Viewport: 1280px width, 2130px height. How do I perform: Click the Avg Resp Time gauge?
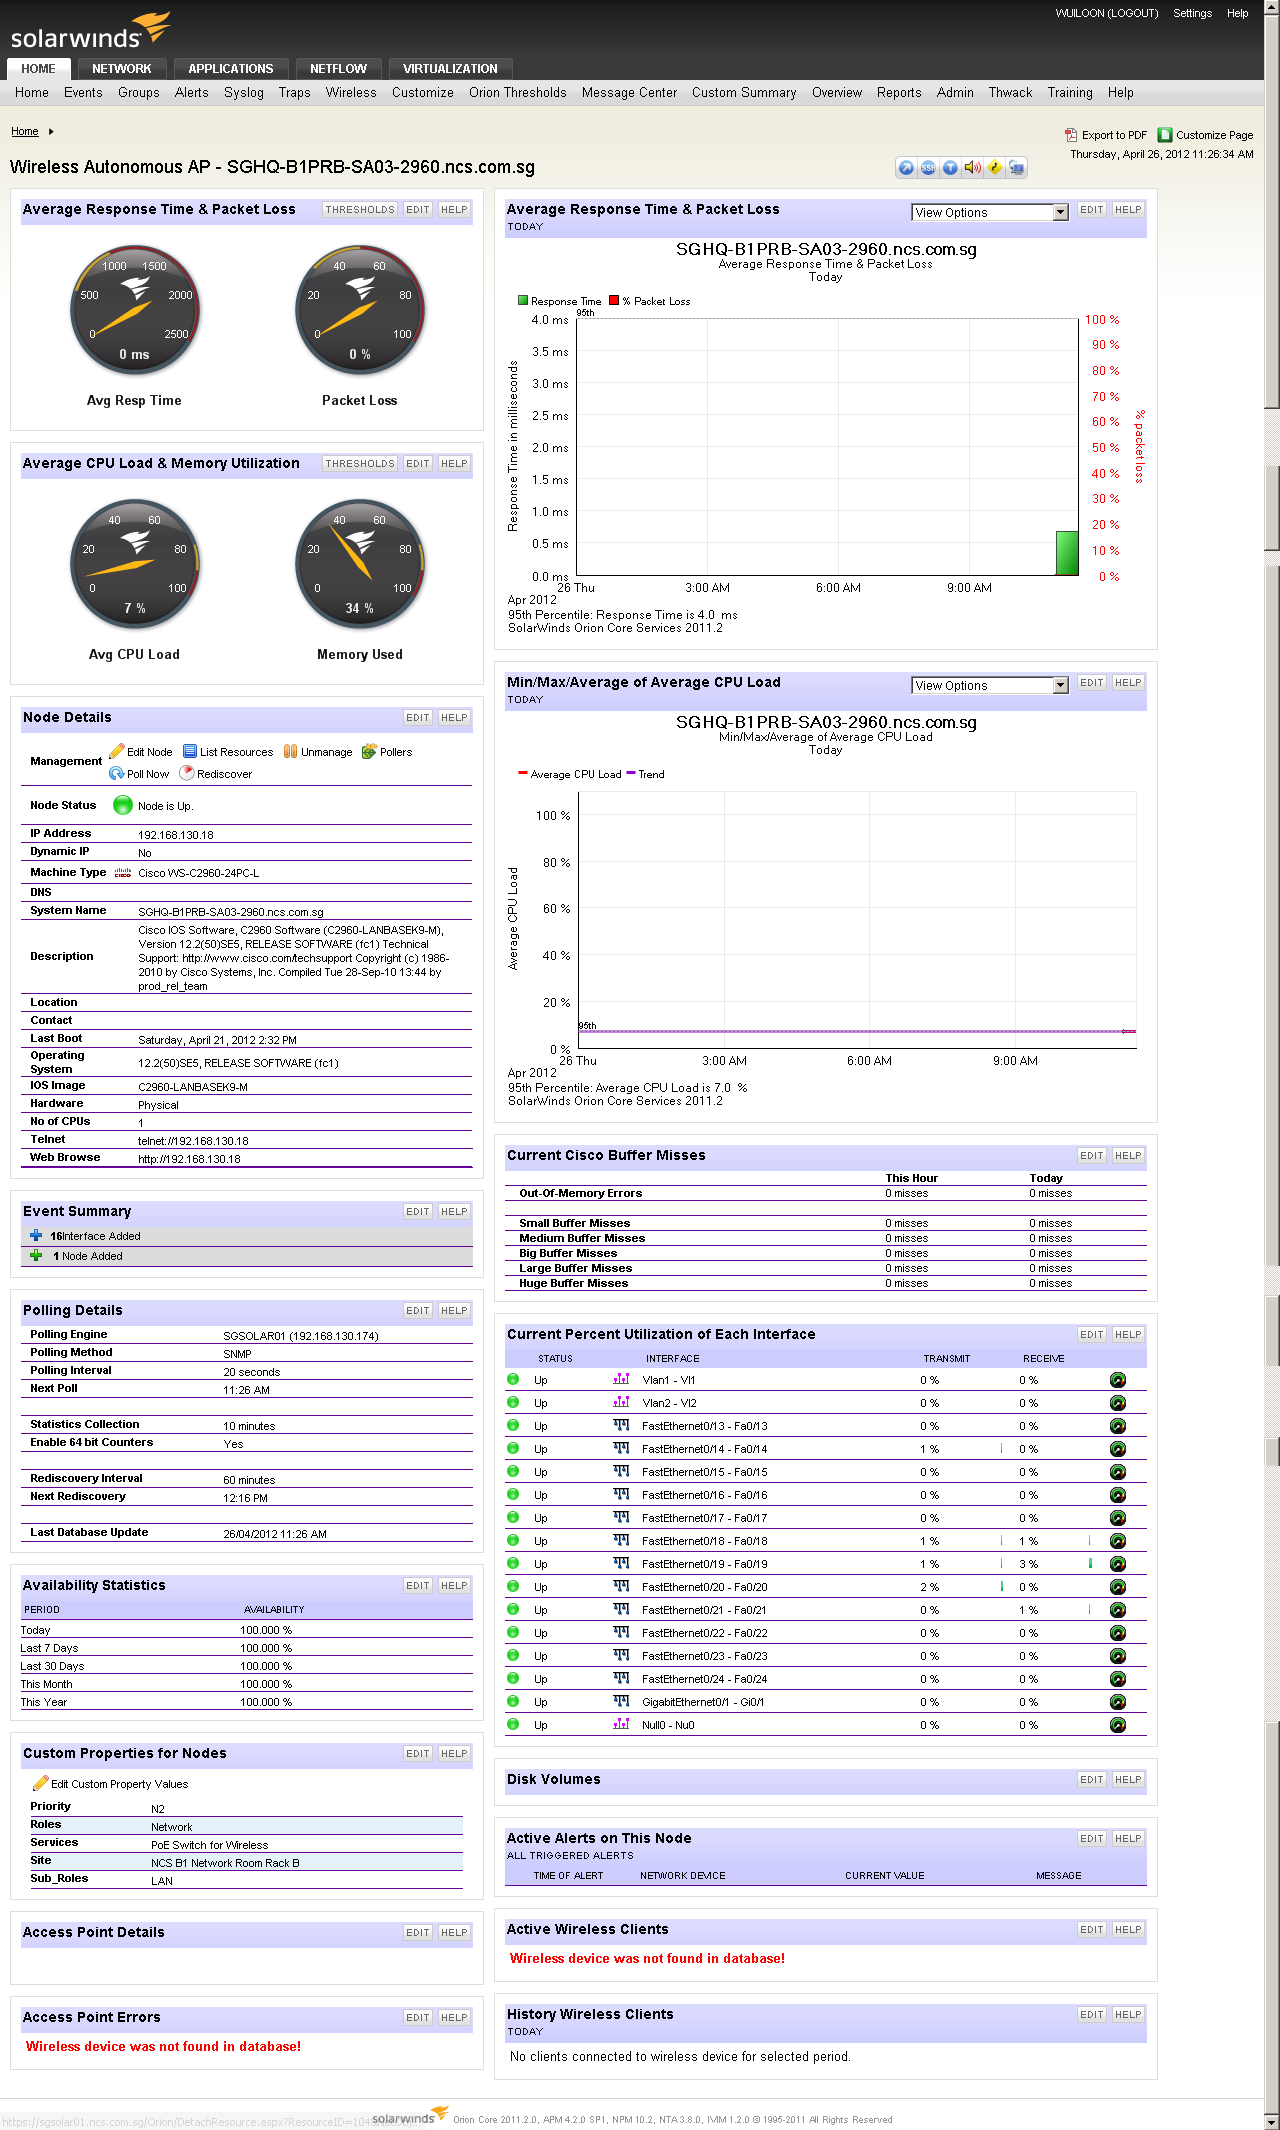pos(135,310)
